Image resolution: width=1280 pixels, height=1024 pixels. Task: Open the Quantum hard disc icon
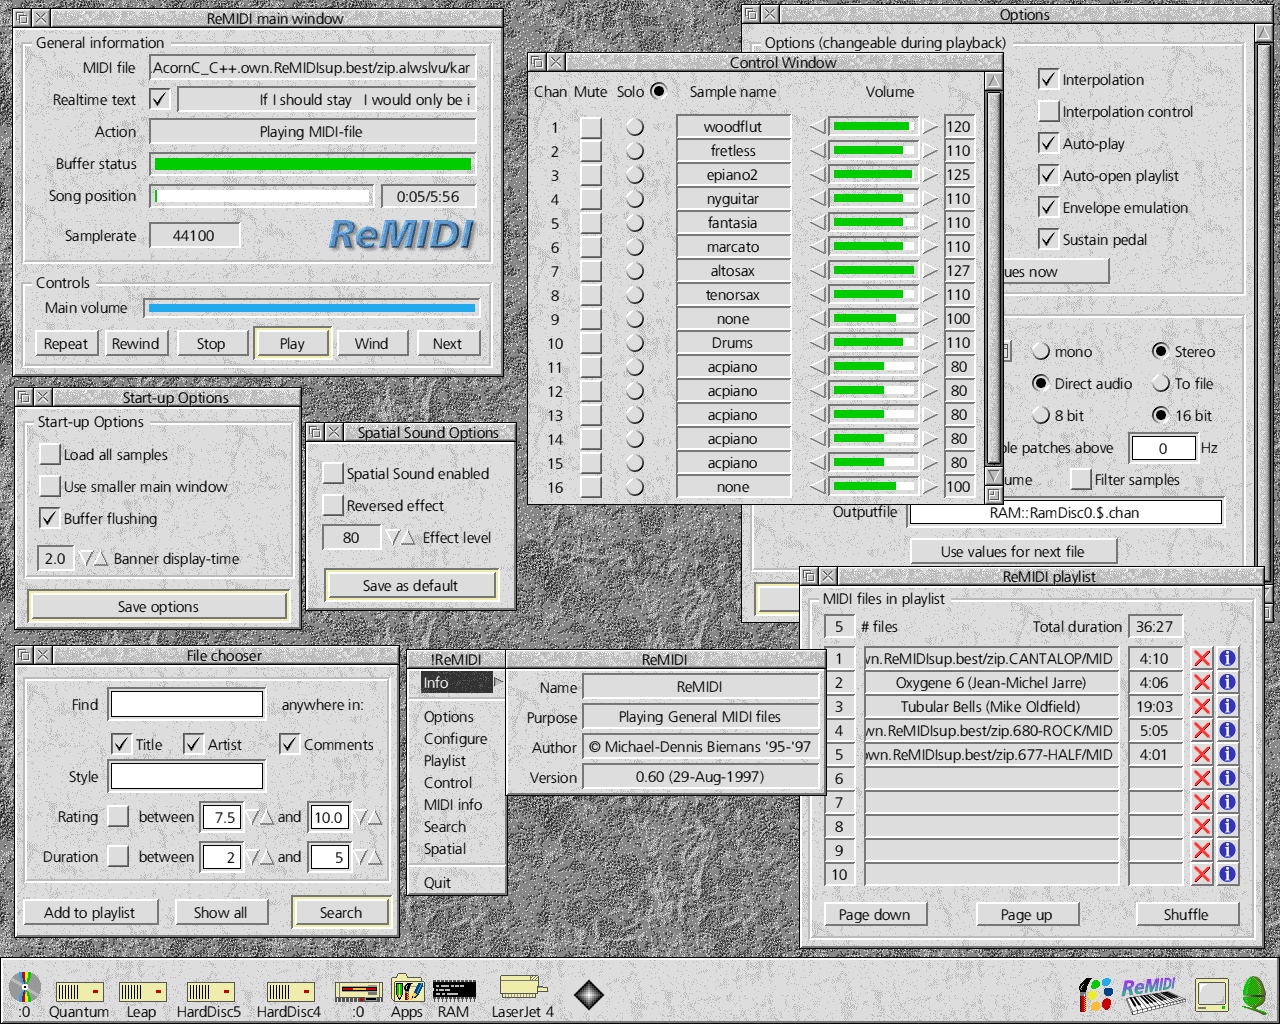coord(79,991)
